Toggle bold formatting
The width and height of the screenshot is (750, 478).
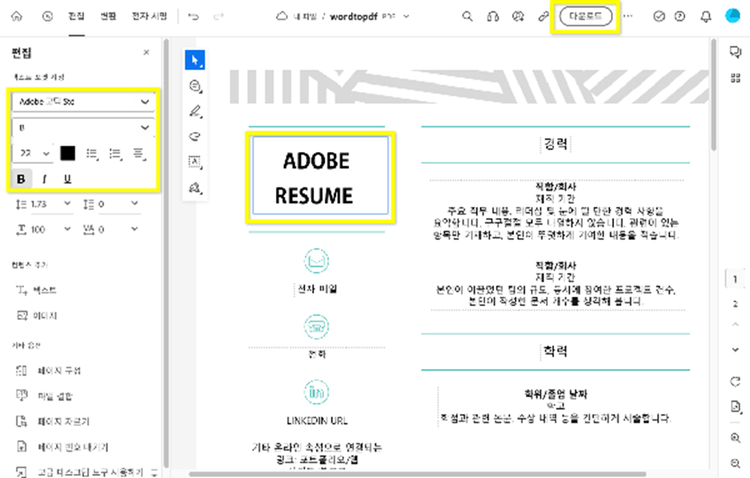[21, 179]
